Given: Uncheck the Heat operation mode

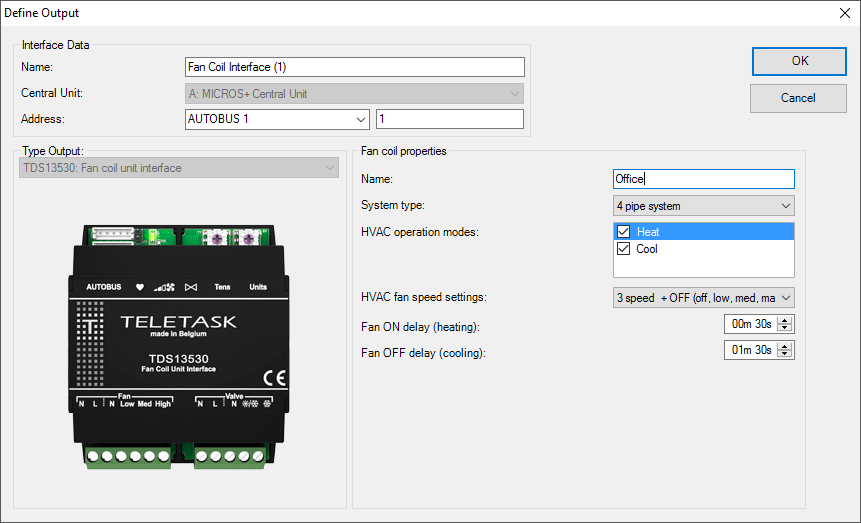Looking at the screenshot, I should pos(624,232).
